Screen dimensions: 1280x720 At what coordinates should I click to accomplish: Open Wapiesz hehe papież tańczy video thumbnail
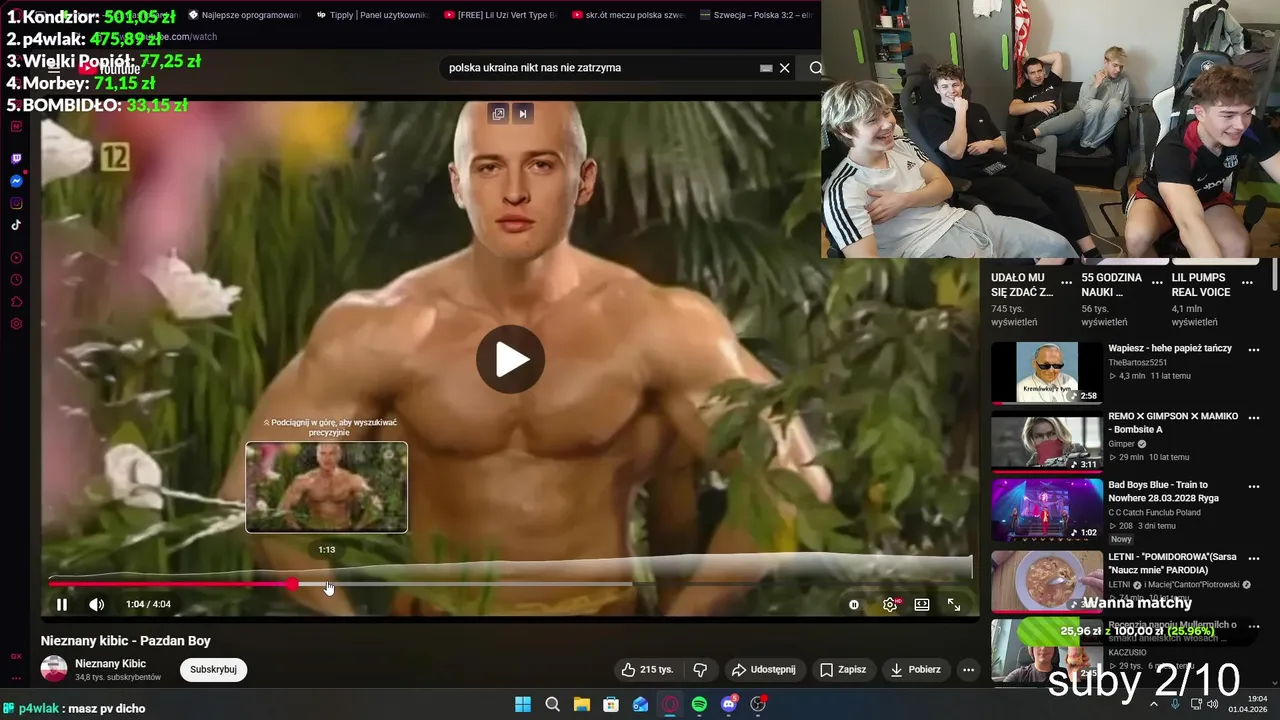point(1046,372)
